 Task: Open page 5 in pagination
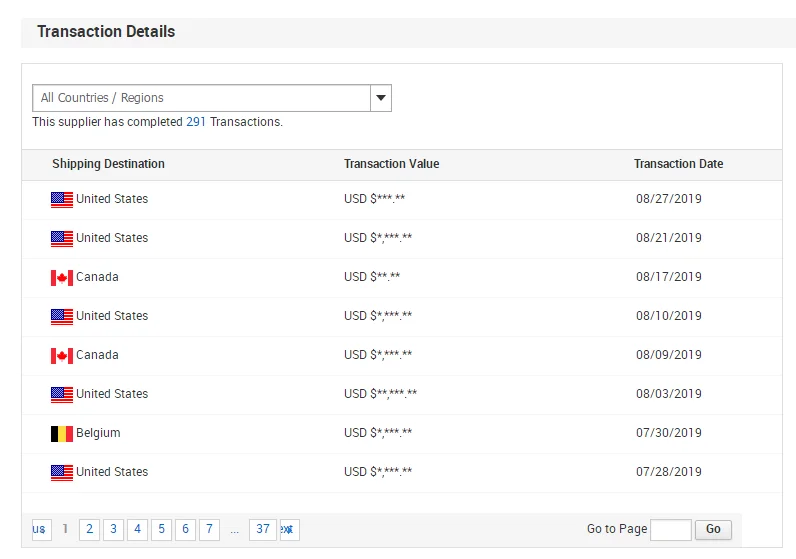161,529
